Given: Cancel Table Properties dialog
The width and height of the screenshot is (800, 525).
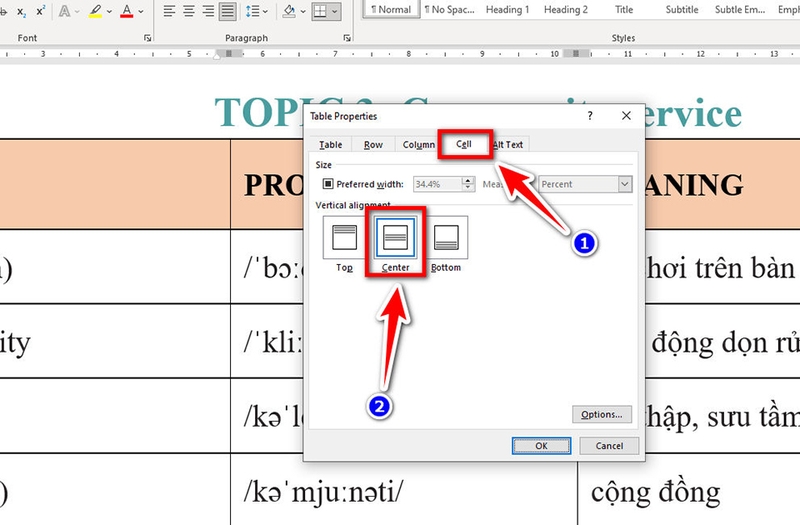Looking at the screenshot, I should 609,445.
